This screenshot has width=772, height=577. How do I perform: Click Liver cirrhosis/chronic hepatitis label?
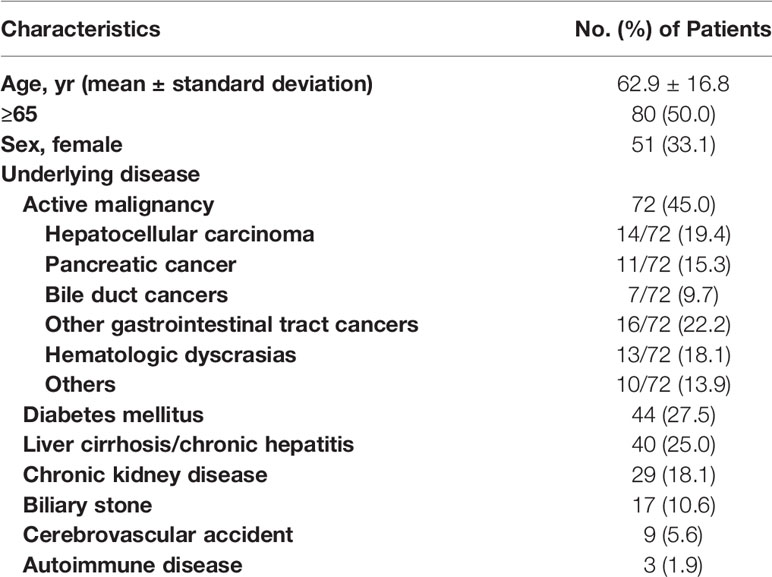189,445
